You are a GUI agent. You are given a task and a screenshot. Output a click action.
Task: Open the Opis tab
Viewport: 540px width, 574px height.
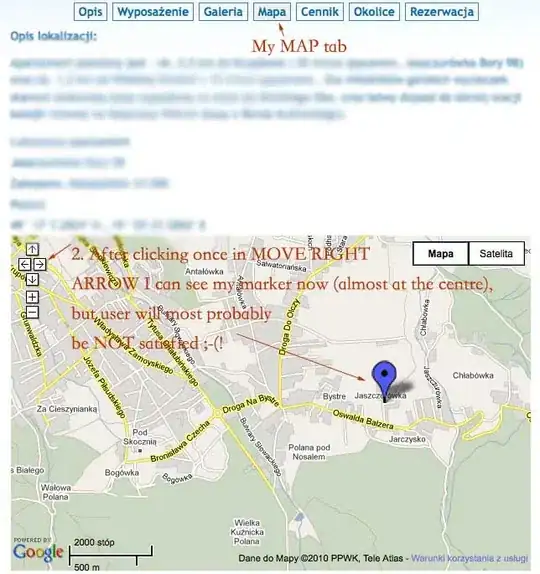(x=90, y=12)
